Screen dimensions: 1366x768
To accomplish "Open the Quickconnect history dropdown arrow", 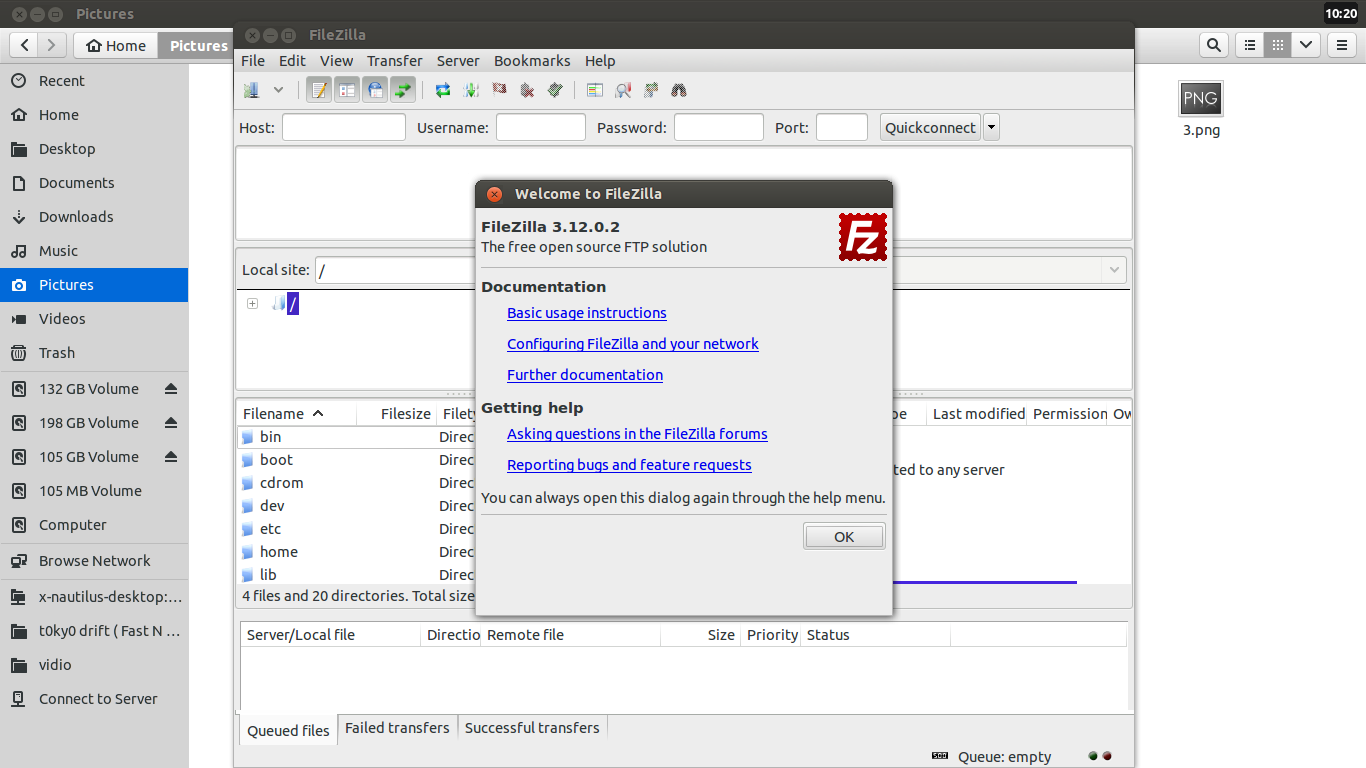I will pyautogui.click(x=991, y=127).
